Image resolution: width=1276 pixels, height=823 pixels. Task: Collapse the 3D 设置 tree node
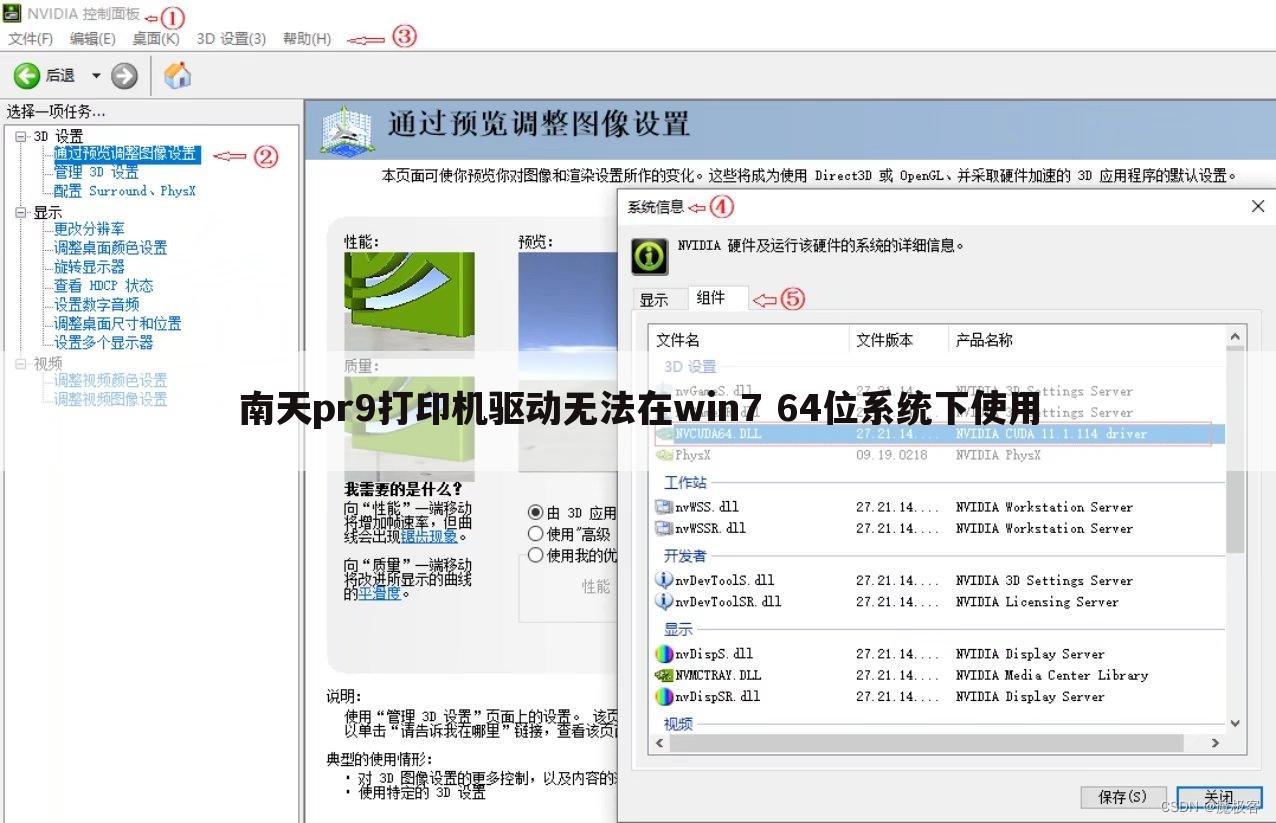click(21, 136)
